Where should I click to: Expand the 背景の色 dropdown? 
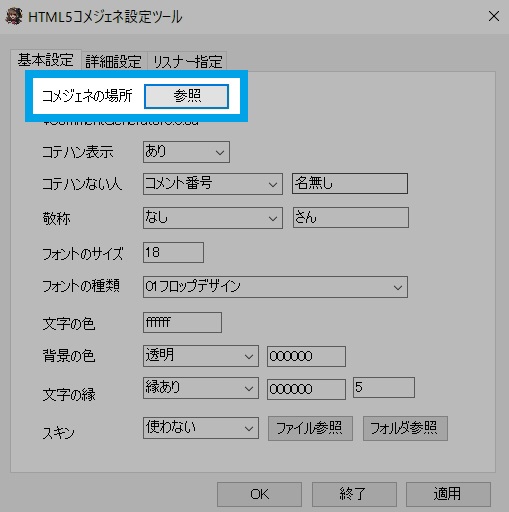click(201, 356)
